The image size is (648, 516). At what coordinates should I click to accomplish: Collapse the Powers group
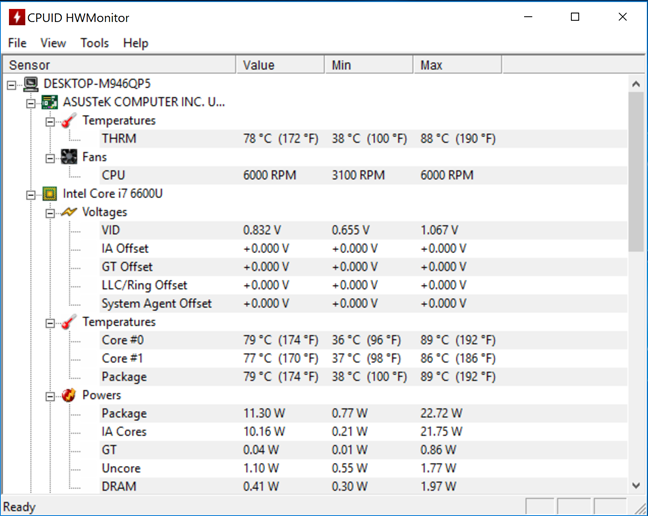50,397
